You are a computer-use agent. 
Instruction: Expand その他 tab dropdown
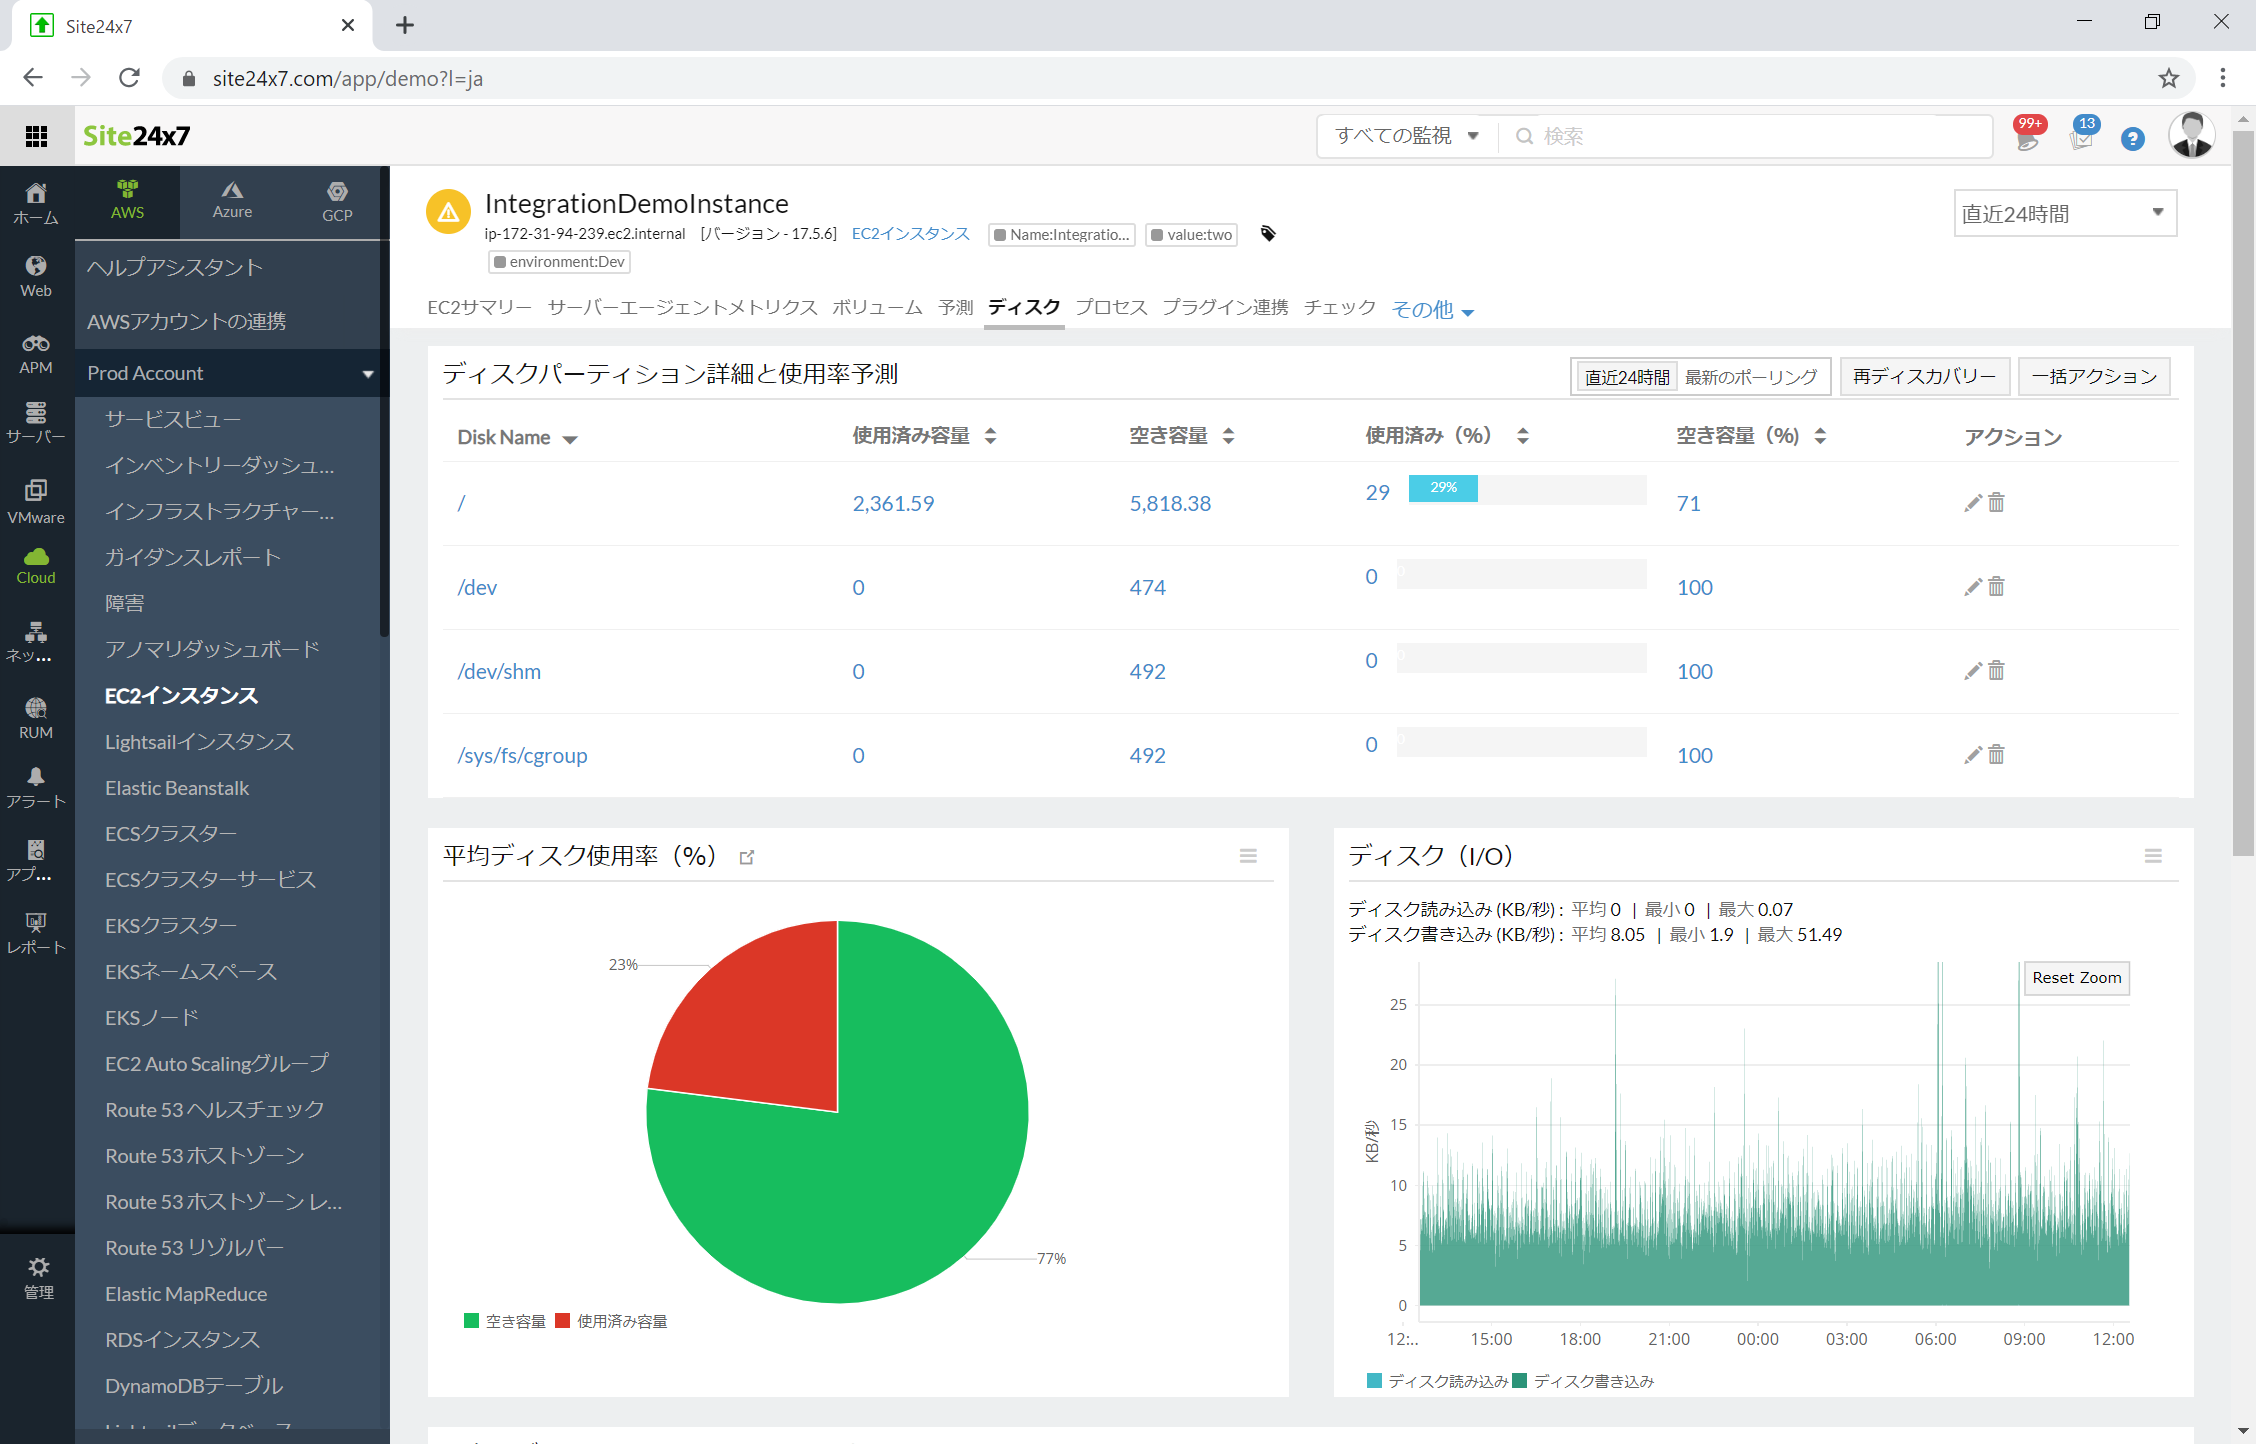[1433, 310]
